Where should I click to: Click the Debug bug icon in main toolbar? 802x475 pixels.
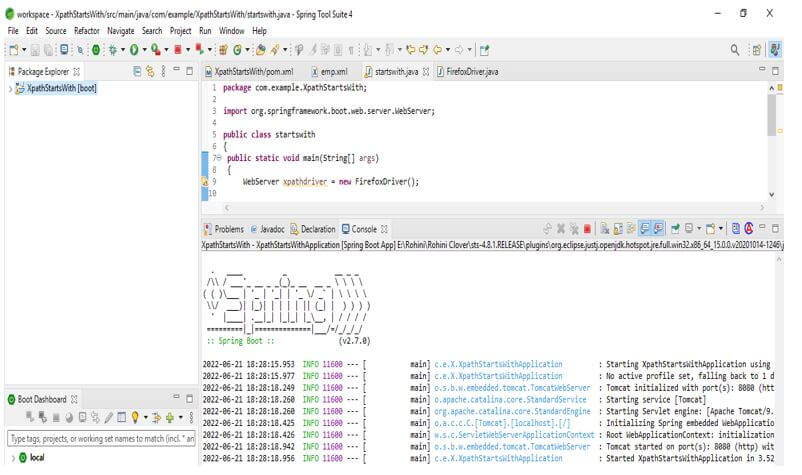(113, 50)
